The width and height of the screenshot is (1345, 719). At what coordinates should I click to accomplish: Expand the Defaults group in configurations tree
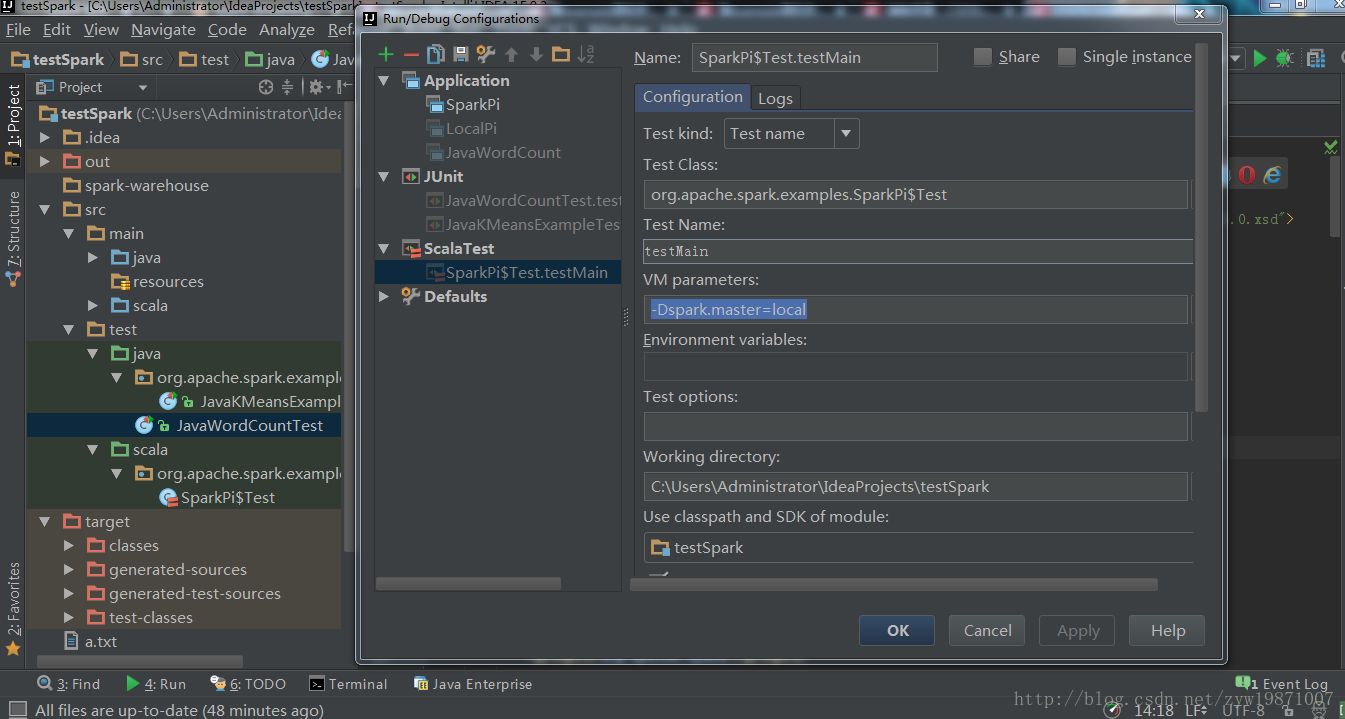384,297
